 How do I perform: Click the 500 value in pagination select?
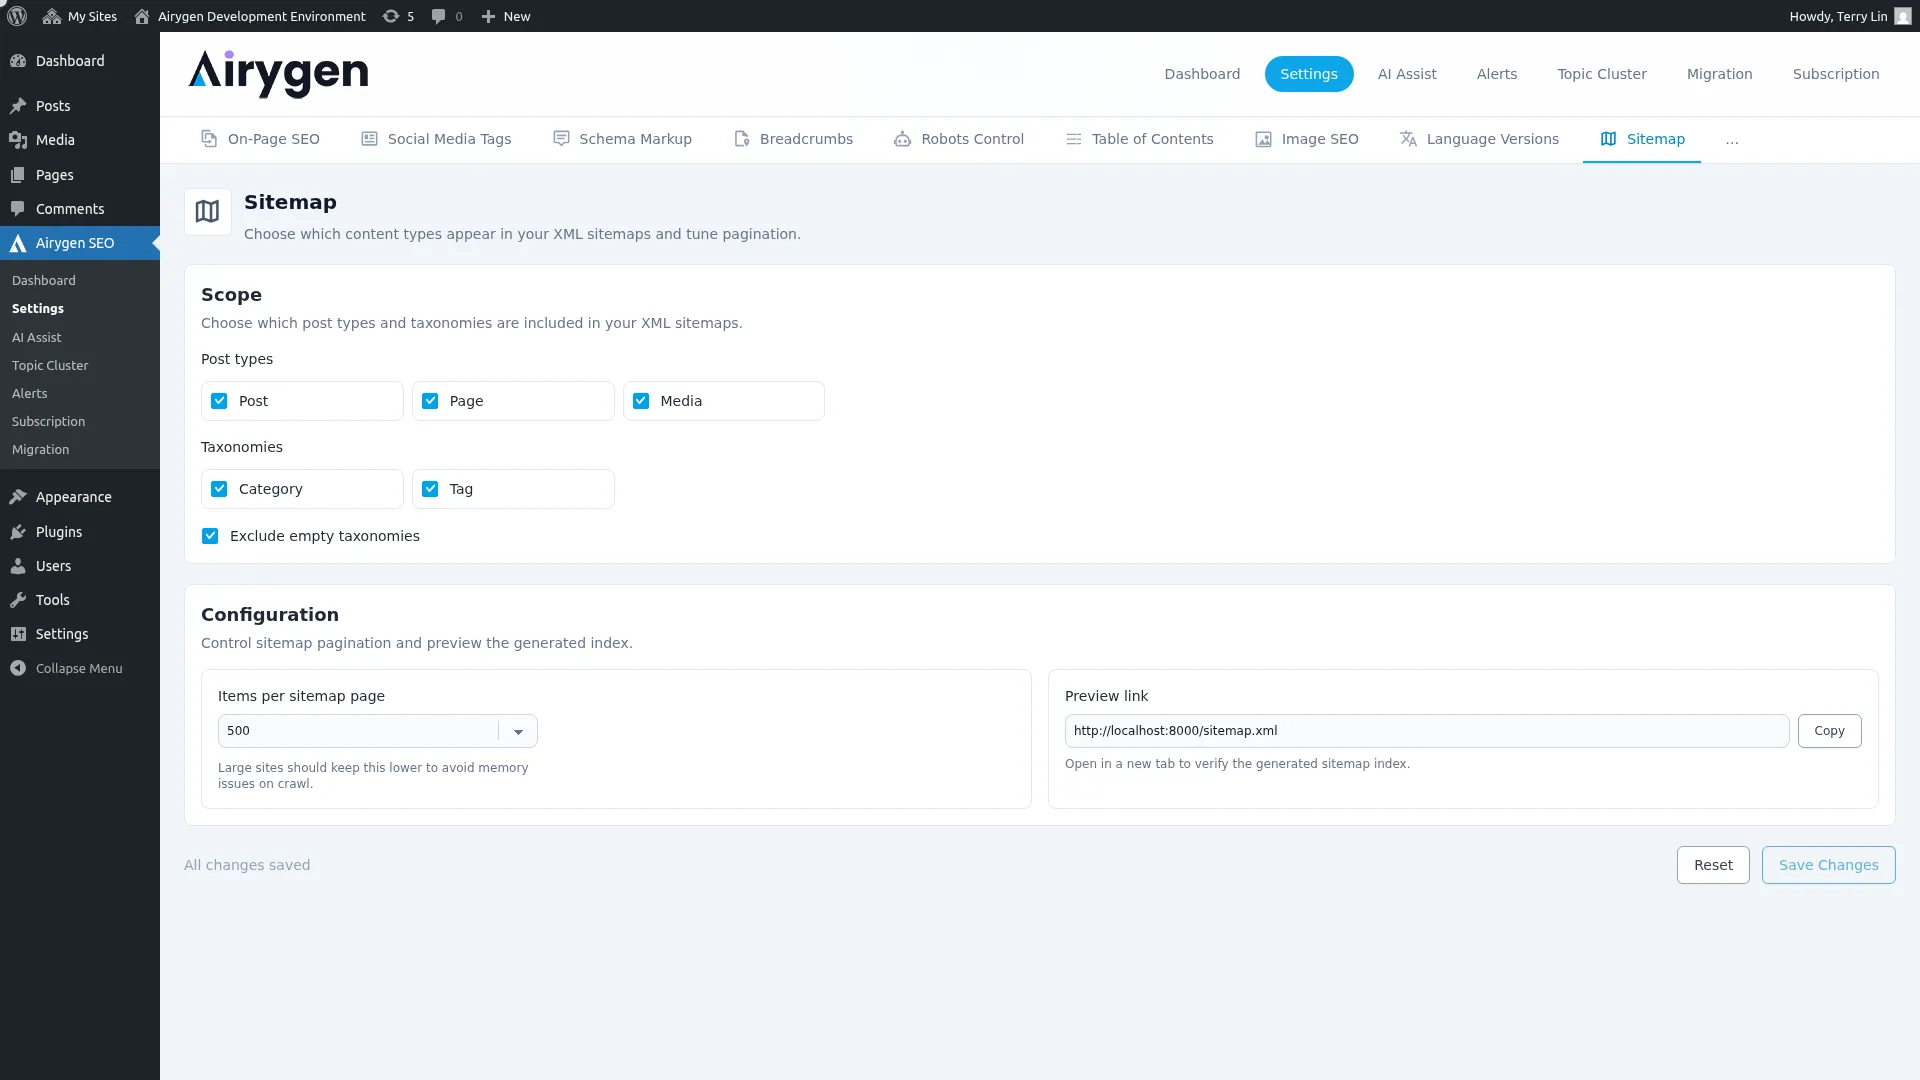(x=238, y=731)
